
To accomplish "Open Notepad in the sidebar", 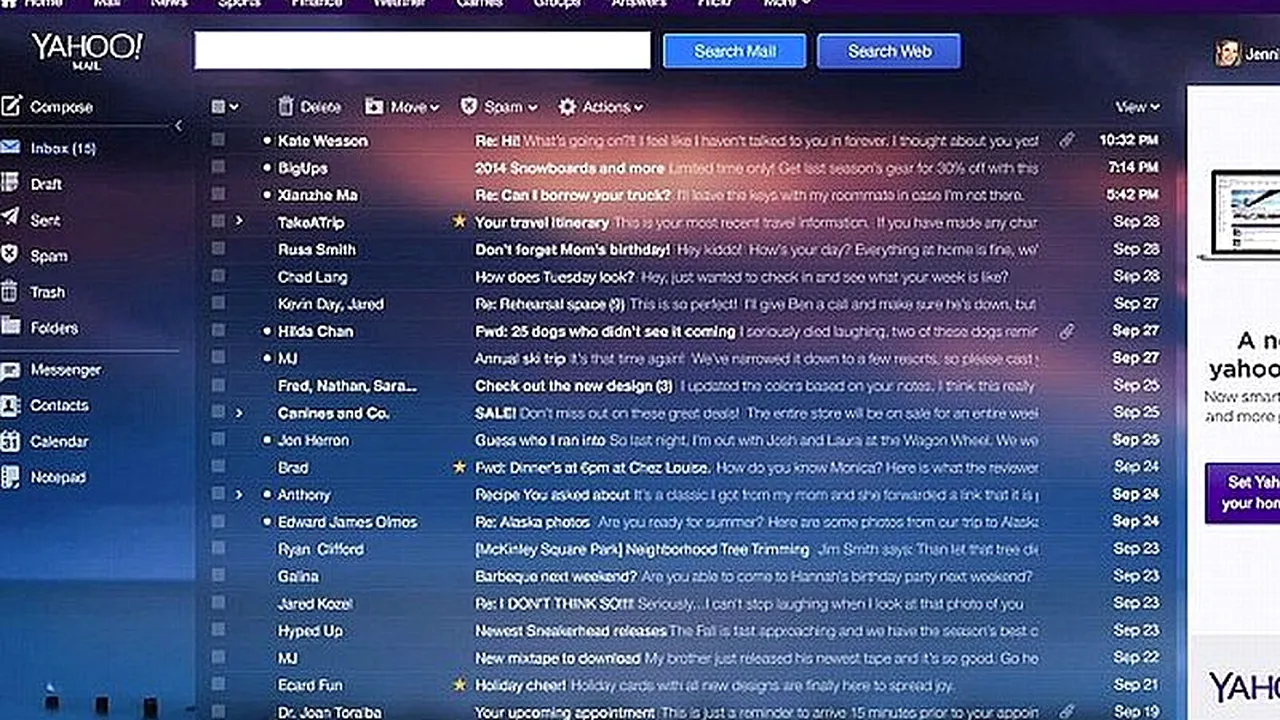I will (x=57, y=477).
